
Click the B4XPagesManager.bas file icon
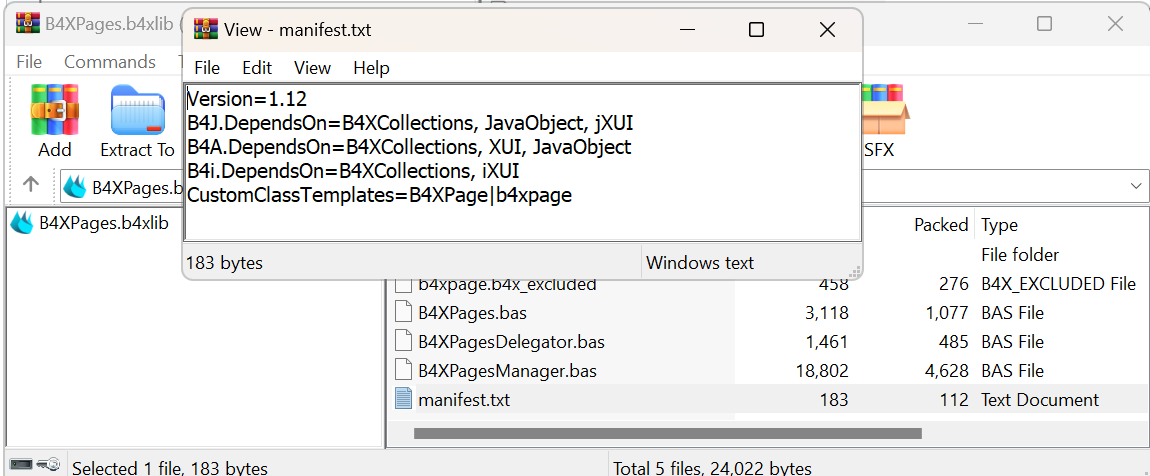point(403,370)
